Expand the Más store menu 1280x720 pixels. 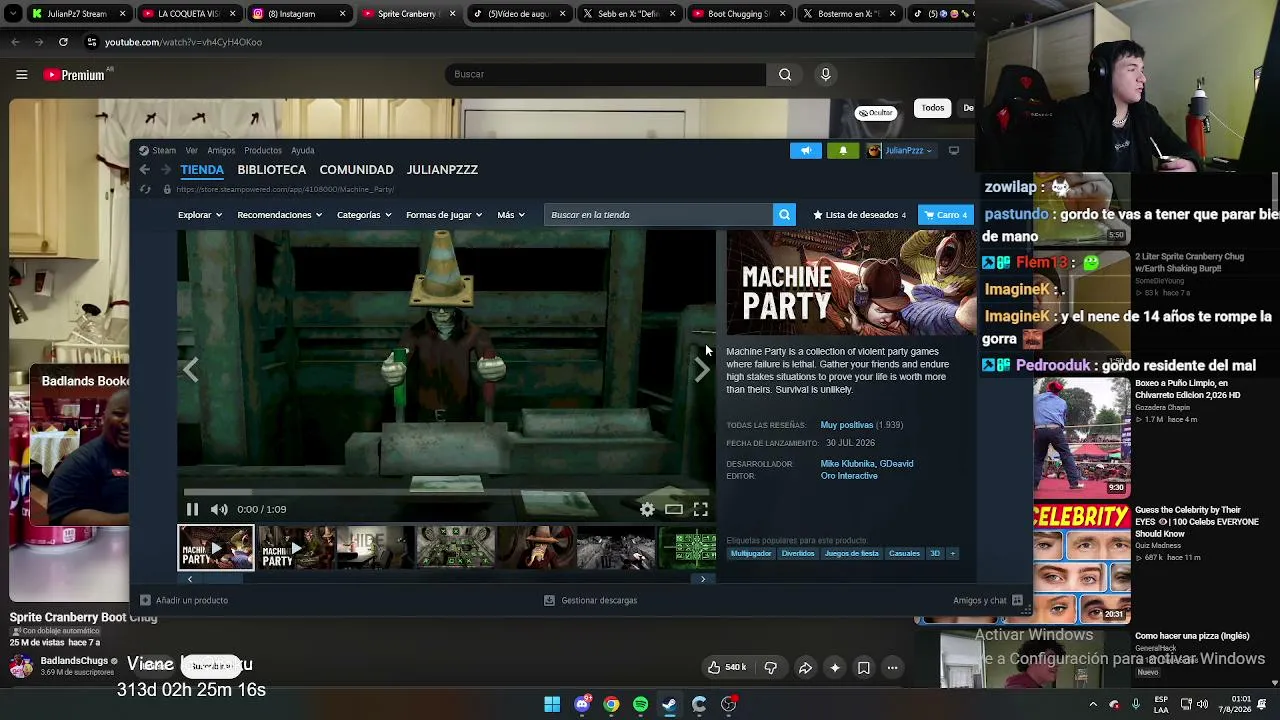511,215
